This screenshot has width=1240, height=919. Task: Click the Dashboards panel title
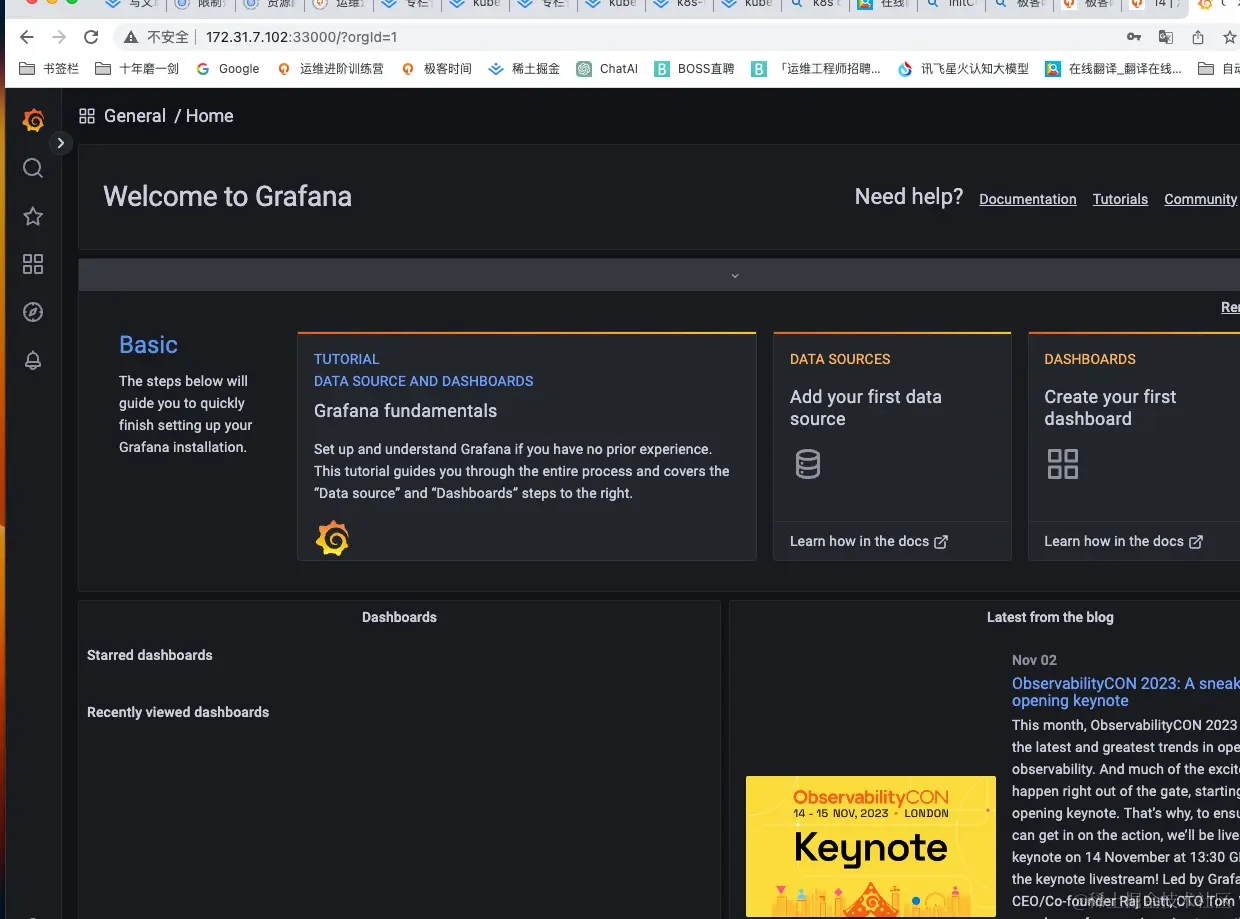click(x=399, y=617)
